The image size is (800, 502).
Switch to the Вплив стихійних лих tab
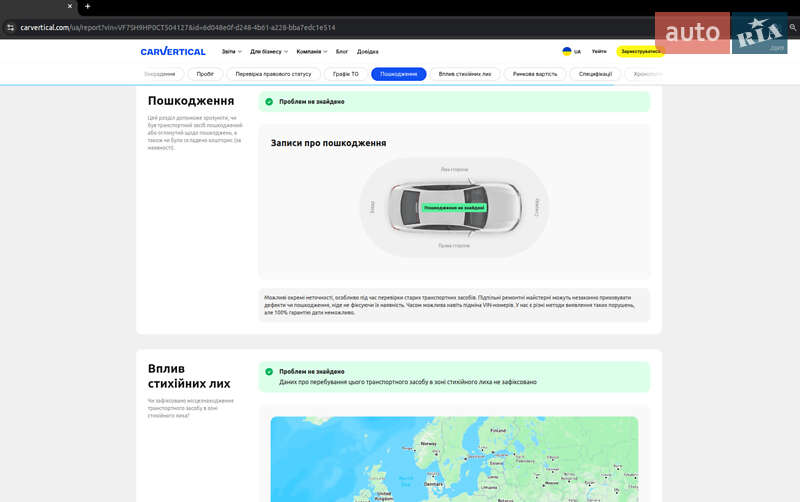(x=465, y=74)
